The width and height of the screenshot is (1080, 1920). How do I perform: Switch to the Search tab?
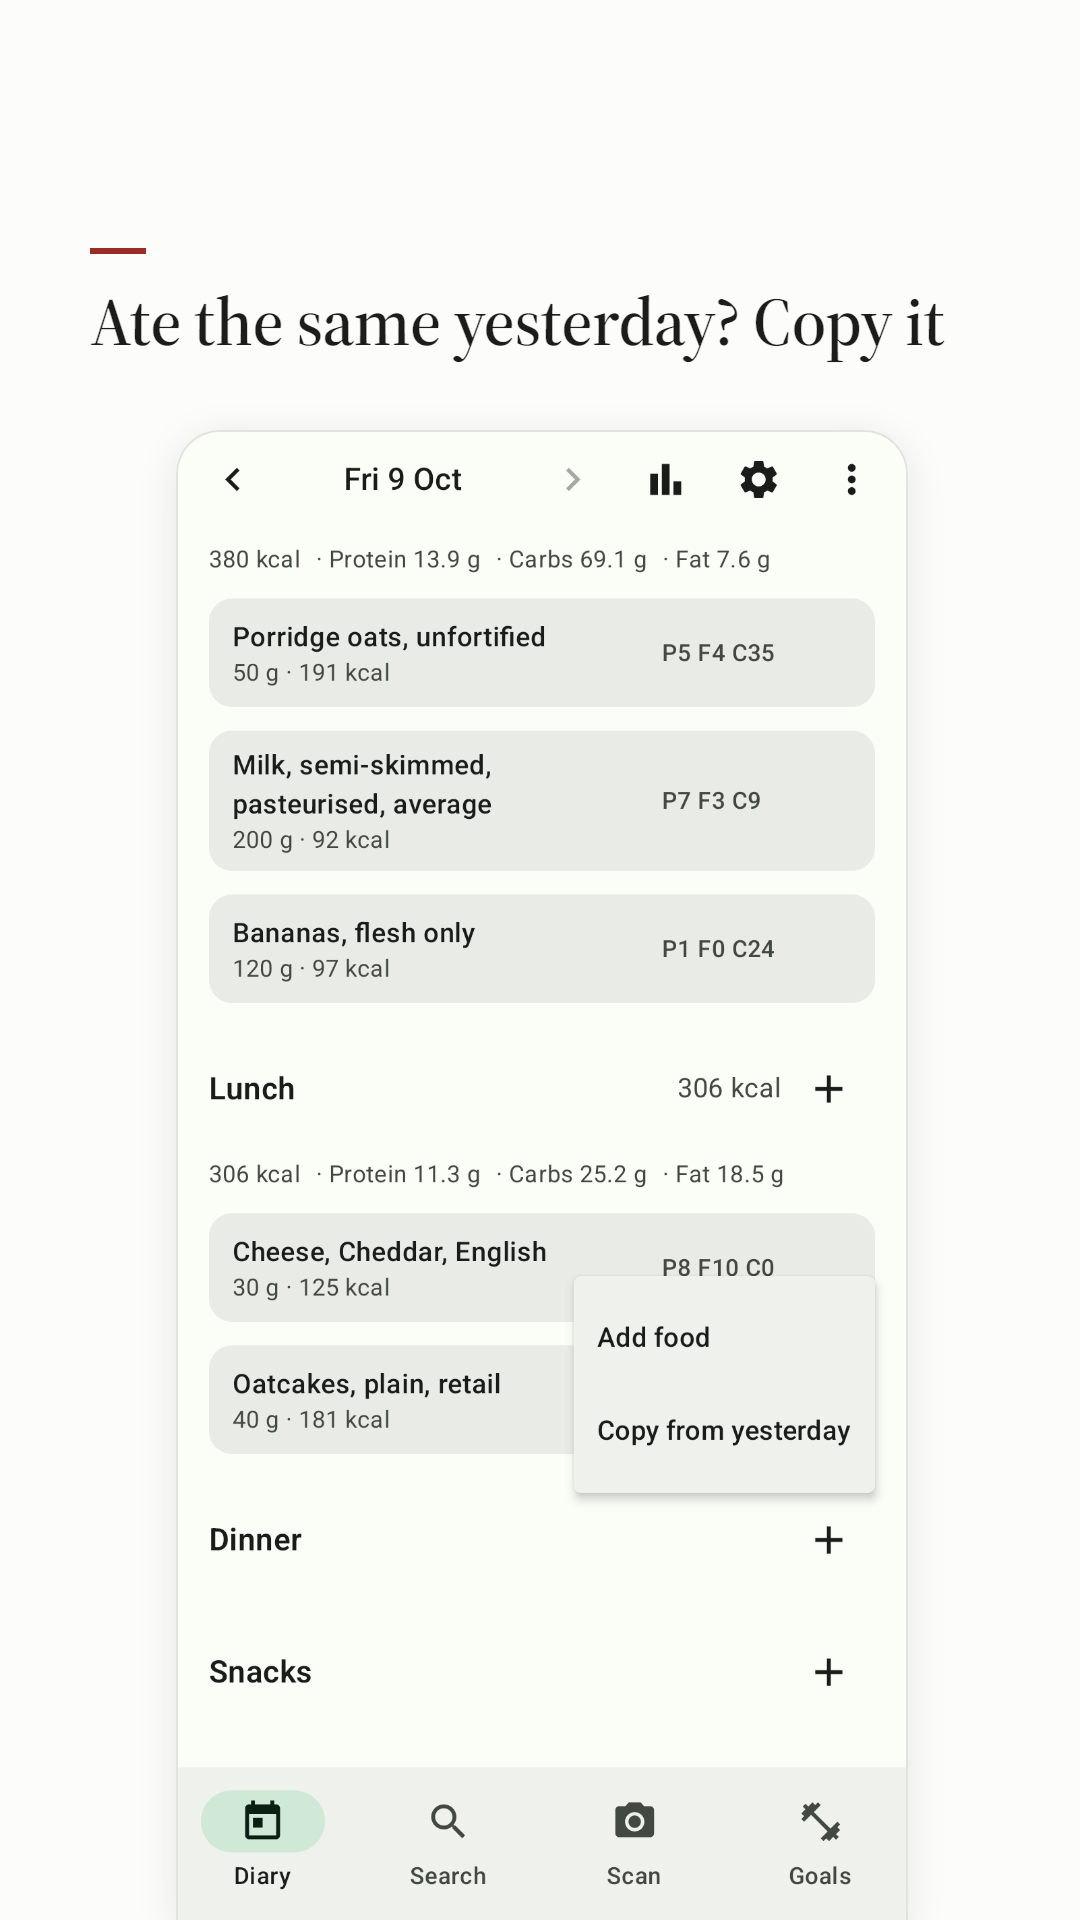pos(448,1843)
